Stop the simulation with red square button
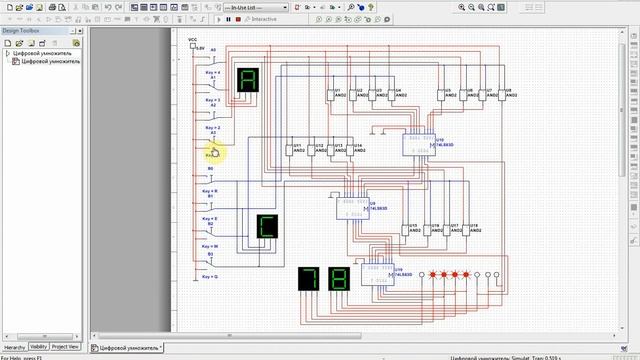640x360 pixels. pyautogui.click(x=238, y=19)
